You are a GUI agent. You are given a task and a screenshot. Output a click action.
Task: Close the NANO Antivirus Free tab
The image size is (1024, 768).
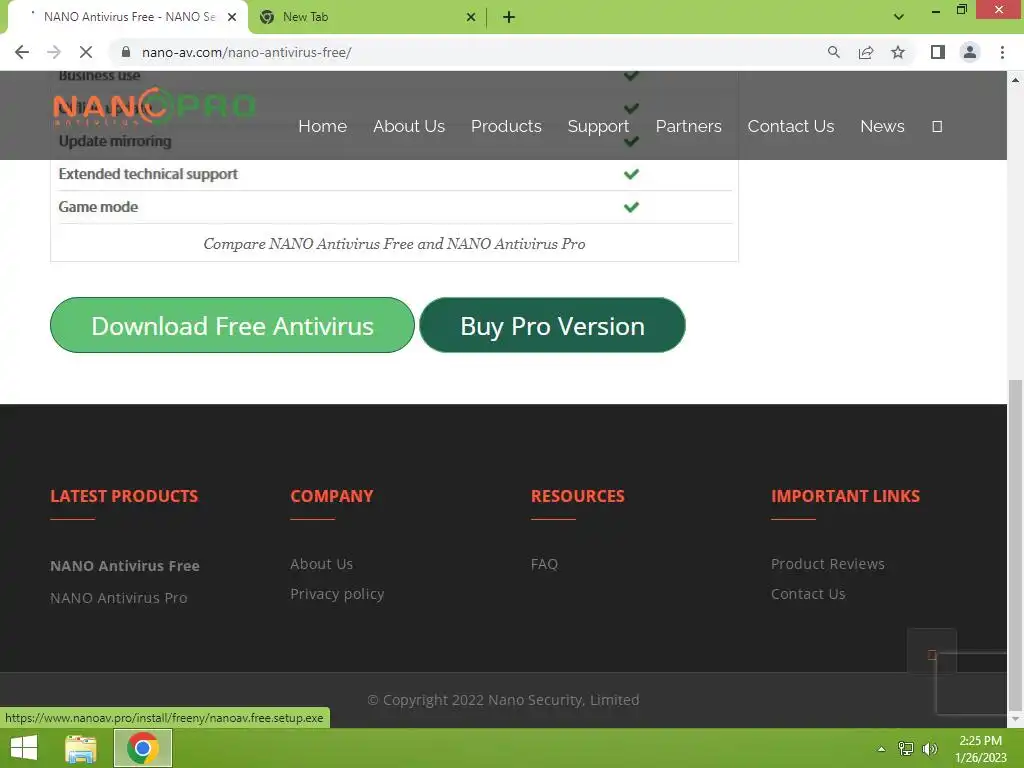point(232,17)
